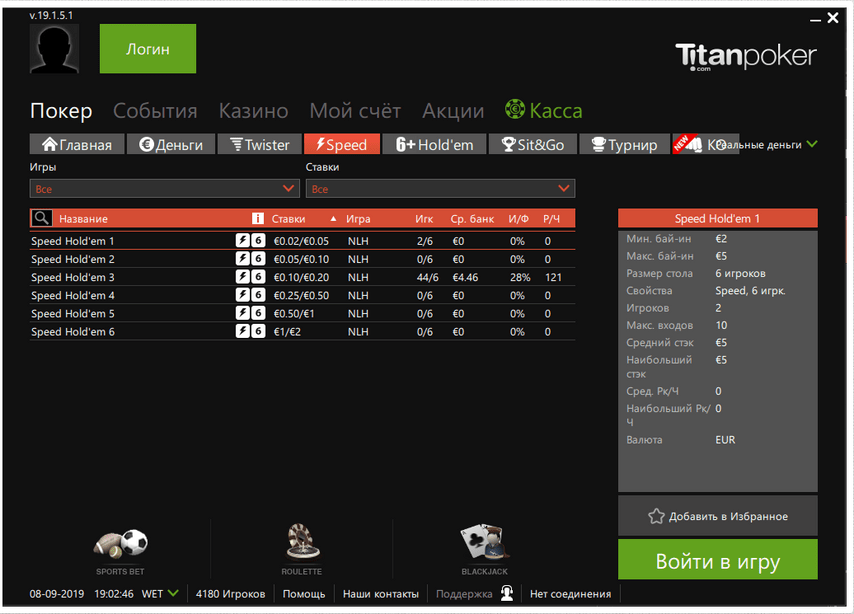Switch to the 6+ Hold'em tab
854x614 pixels.
(434, 144)
